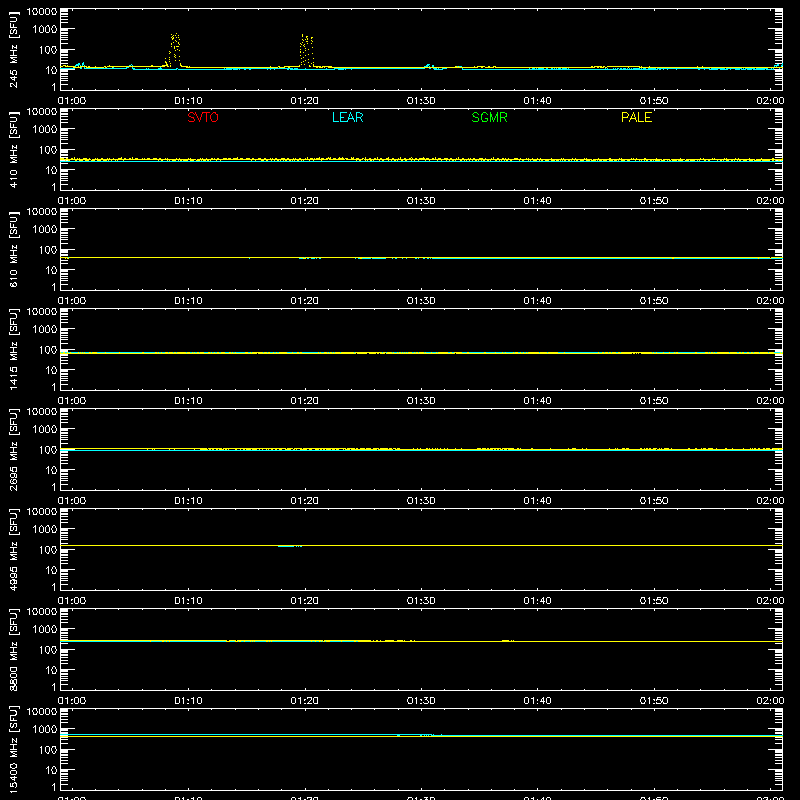Click the 01:20 time label of the 4995 MHz panel
The image size is (800, 800).
[x=305, y=601]
